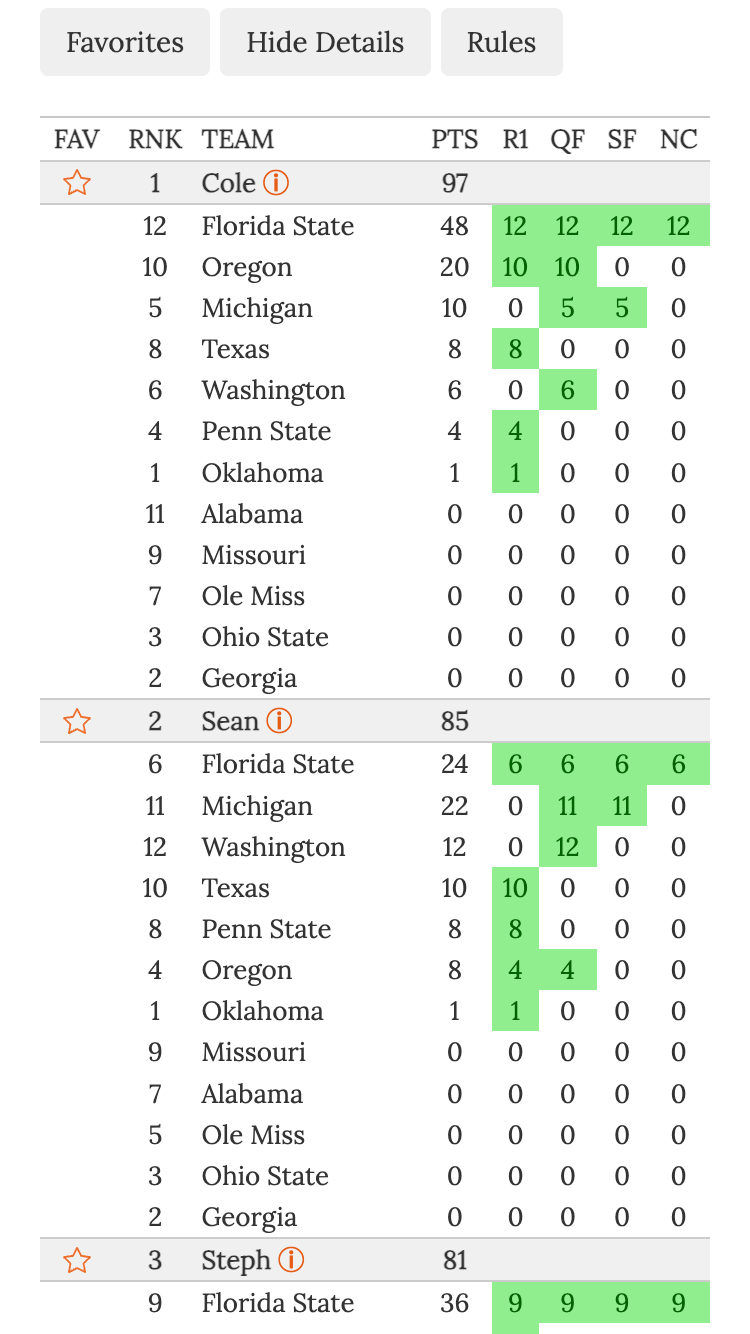
Task: Click Sean's green Washington QF 12 cell
Action: coord(567,847)
